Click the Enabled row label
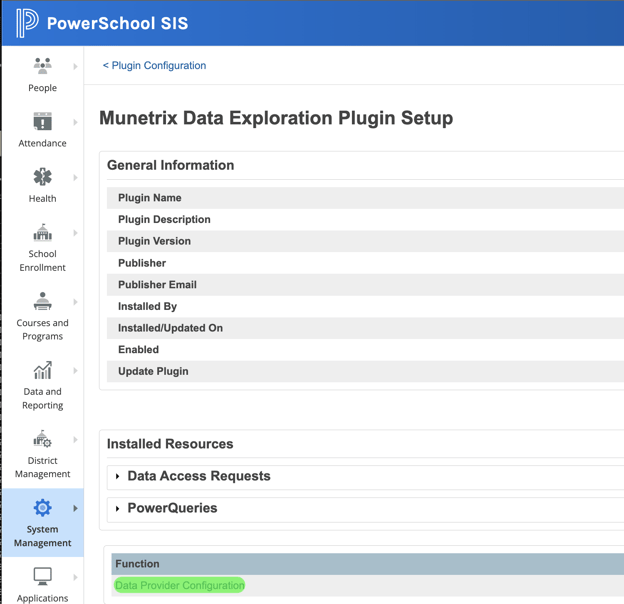This screenshot has width=624, height=604. coord(138,349)
